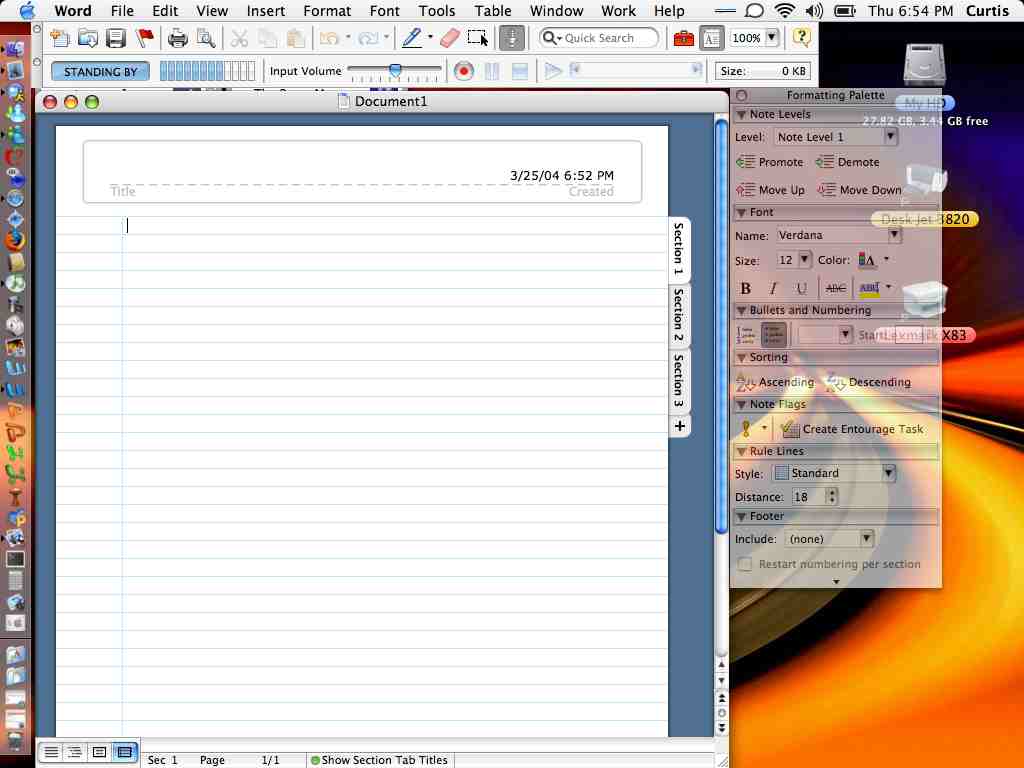Viewport: 1024px width, 768px height.
Task: Click the red Flag toolbar icon
Action: click(x=144, y=39)
